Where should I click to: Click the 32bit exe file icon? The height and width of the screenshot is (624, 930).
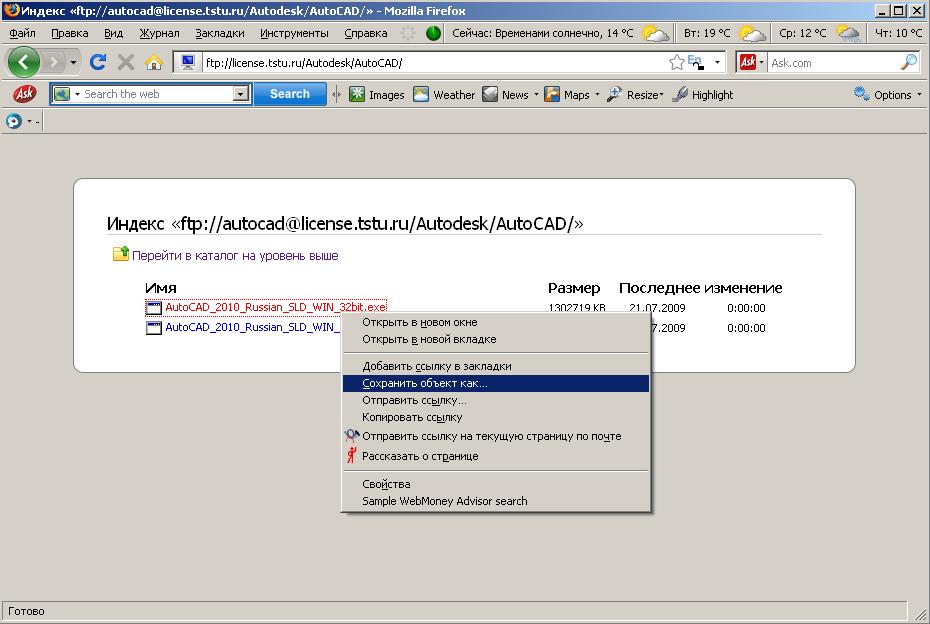154,308
